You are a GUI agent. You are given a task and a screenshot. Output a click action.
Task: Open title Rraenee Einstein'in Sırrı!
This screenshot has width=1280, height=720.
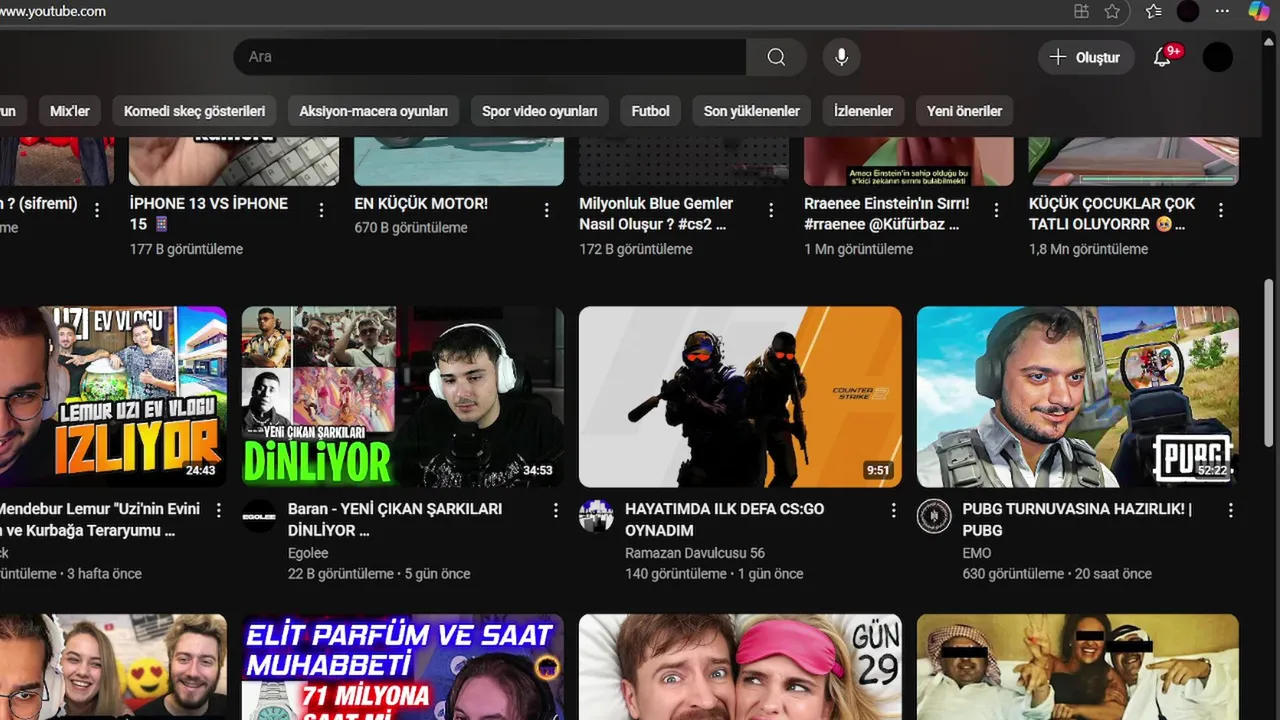[x=887, y=214]
